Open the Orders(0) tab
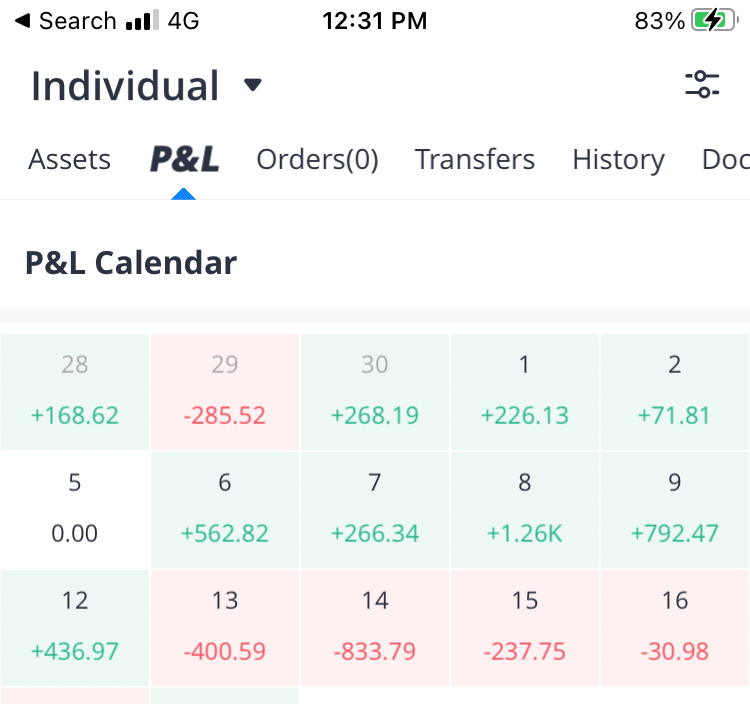The image size is (750, 704). (317, 160)
